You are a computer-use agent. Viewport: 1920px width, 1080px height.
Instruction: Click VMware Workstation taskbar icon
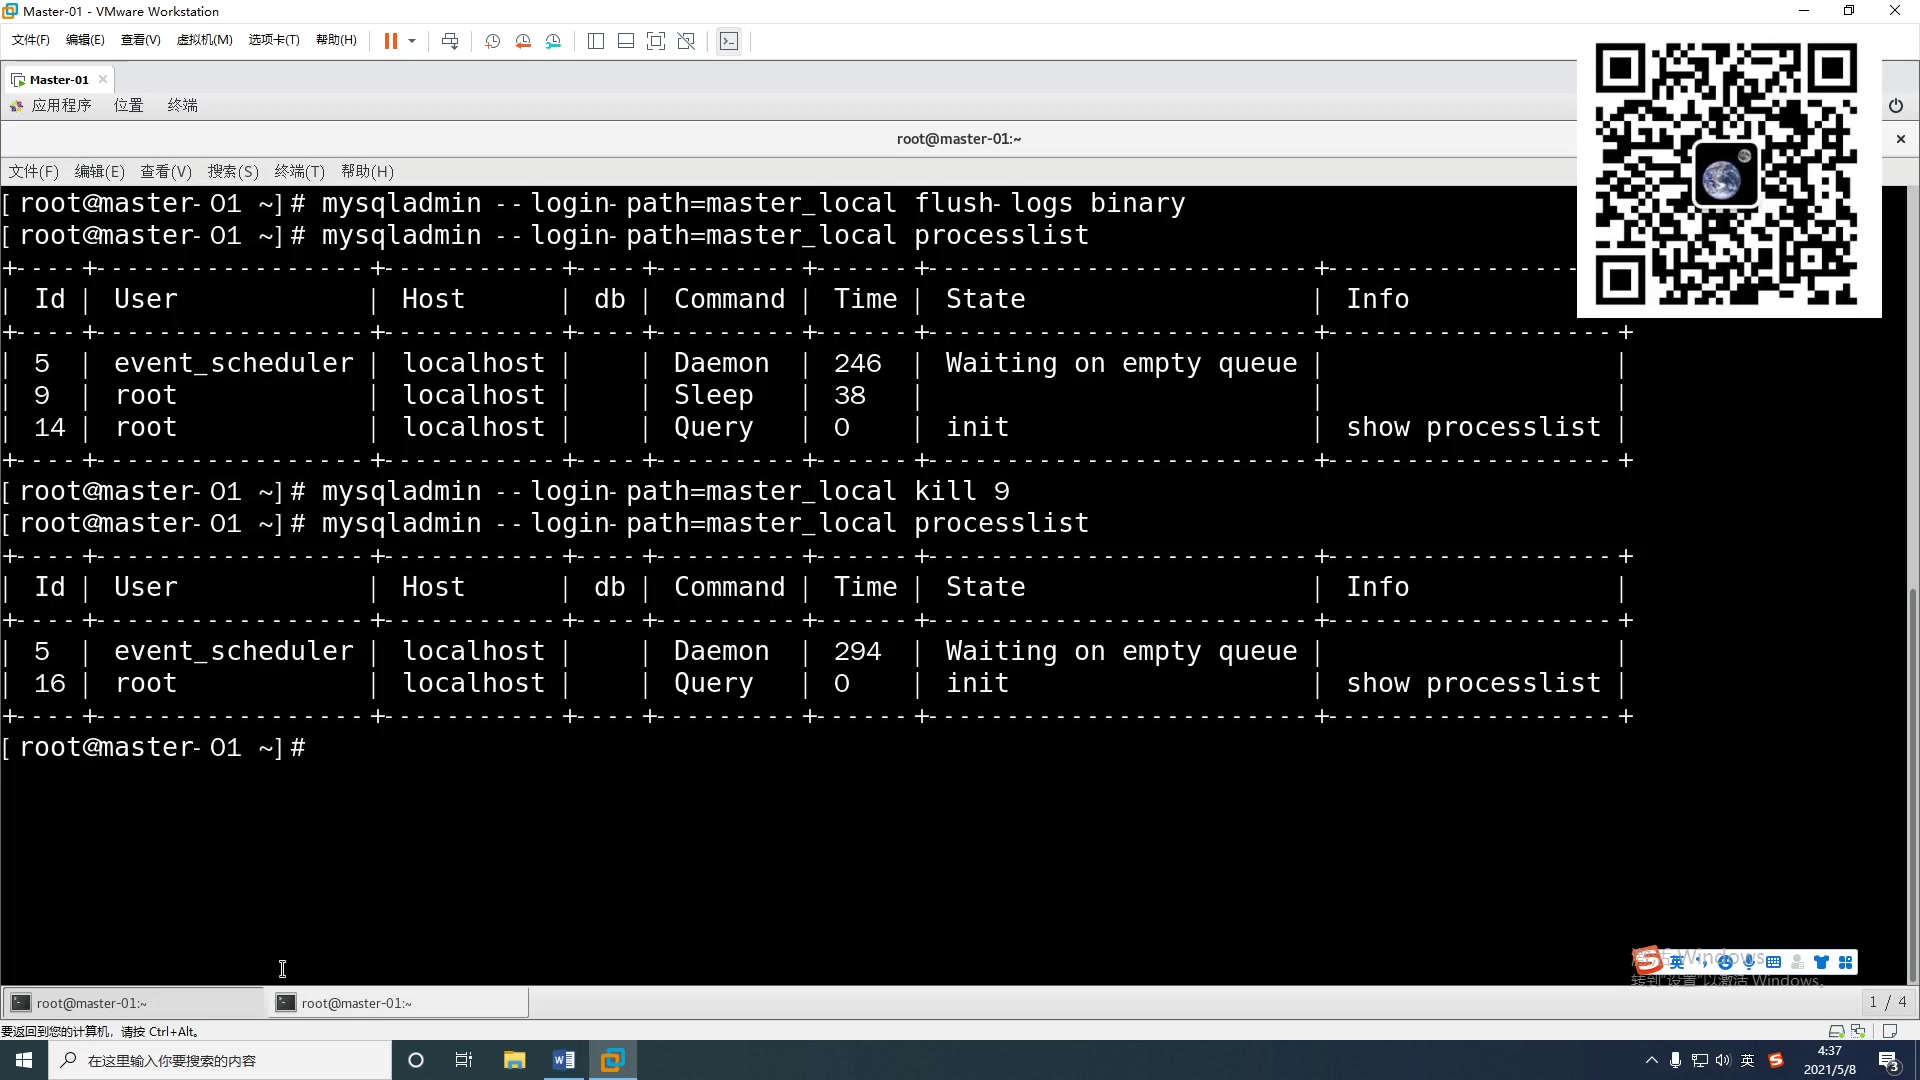[x=612, y=1060]
